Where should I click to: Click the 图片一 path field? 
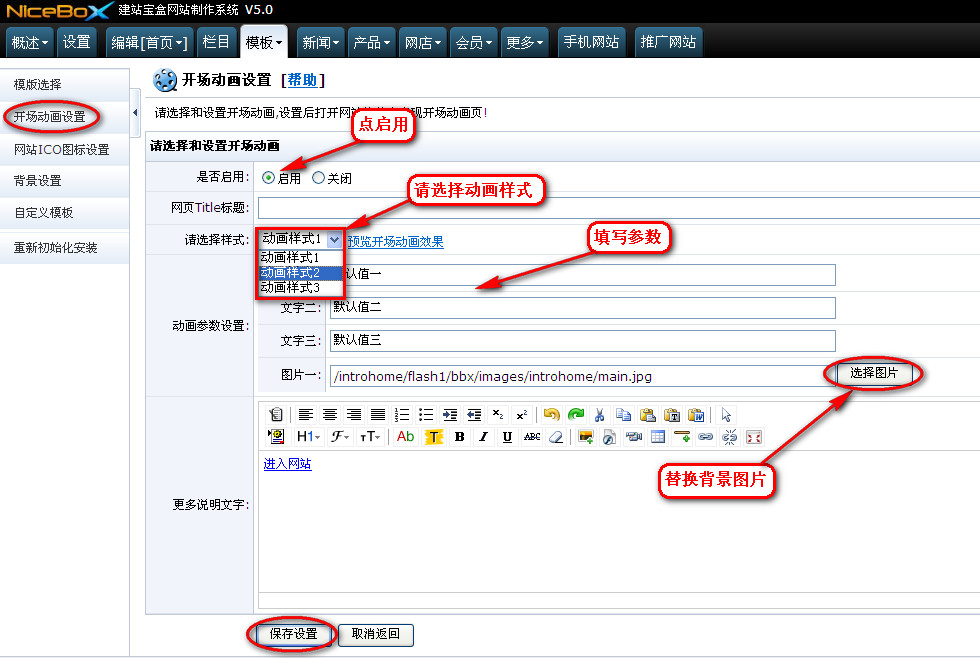coord(582,376)
